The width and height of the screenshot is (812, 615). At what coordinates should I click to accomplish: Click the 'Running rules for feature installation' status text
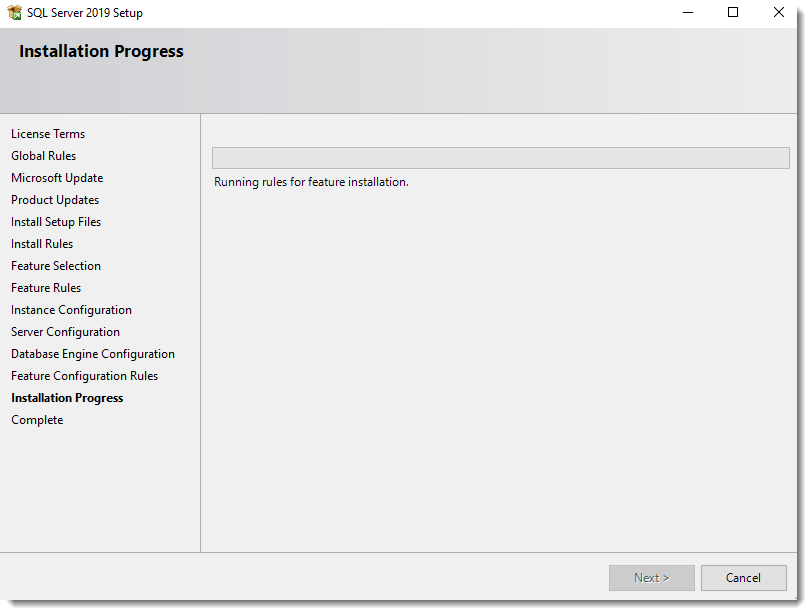(311, 182)
